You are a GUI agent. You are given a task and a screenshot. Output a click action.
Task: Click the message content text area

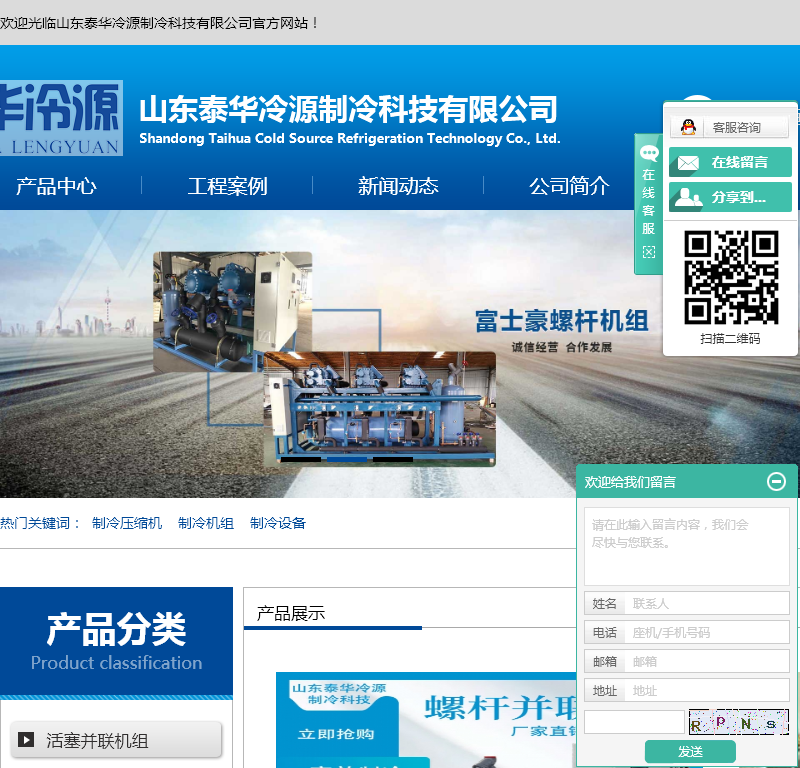pyautogui.click(x=687, y=546)
